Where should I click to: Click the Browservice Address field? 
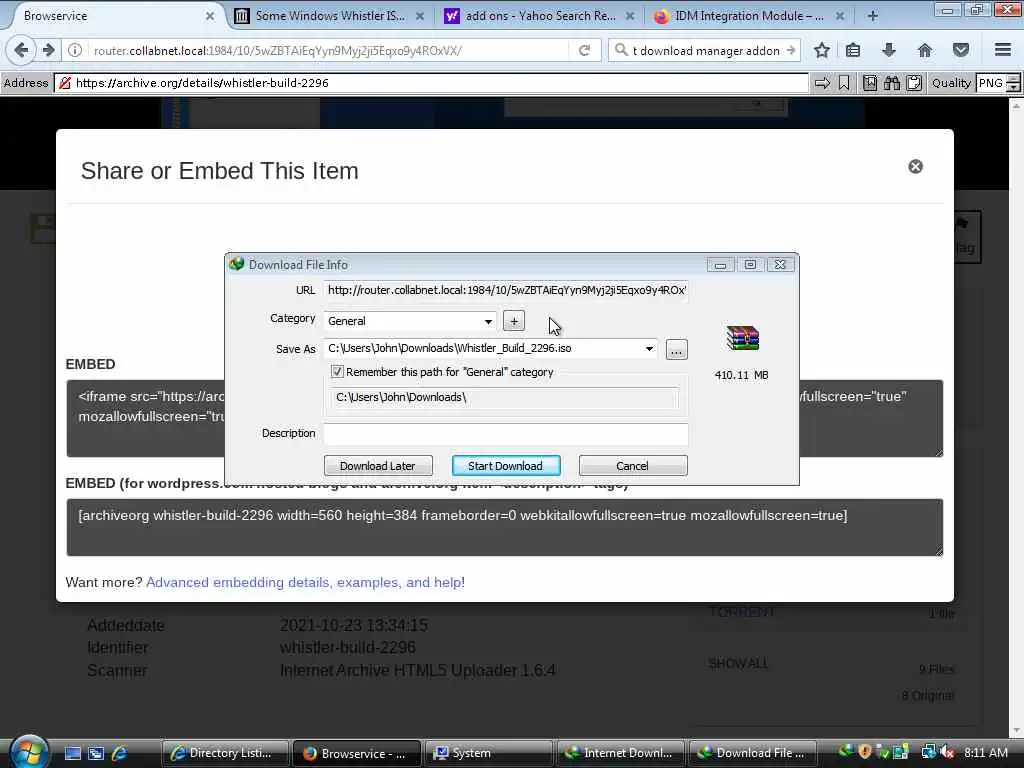coord(431,83)
